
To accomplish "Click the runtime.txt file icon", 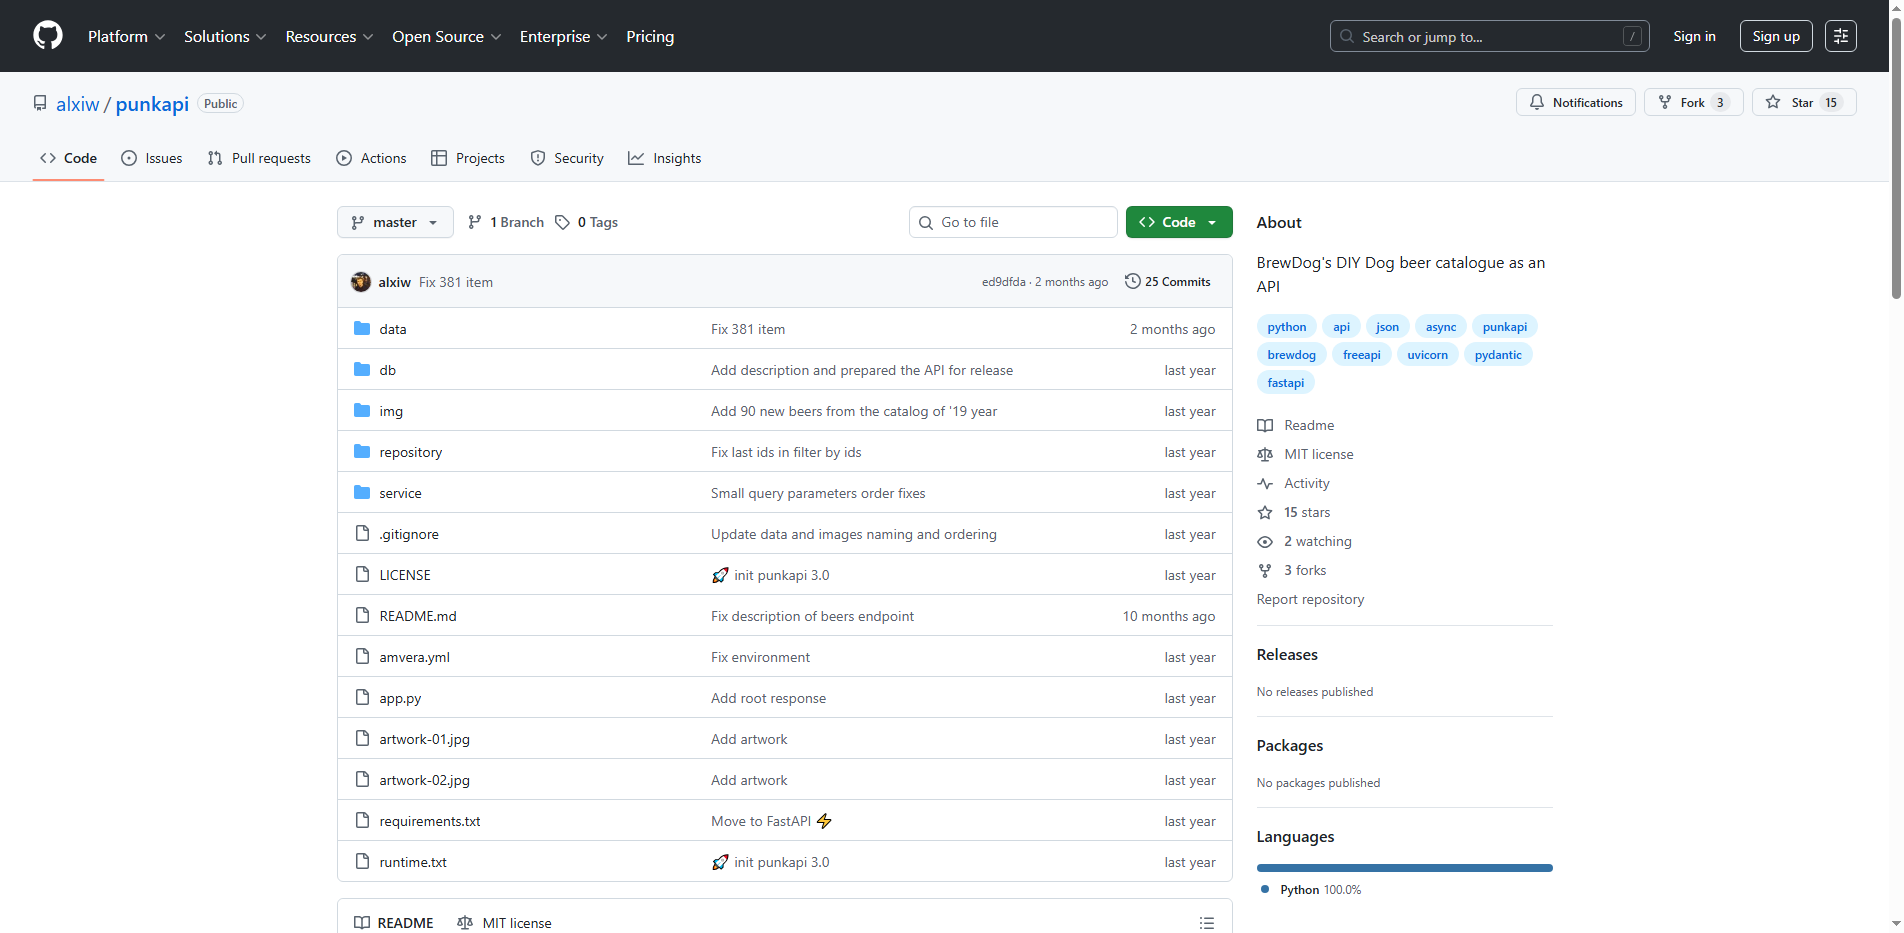I will [x=362, y=862].
